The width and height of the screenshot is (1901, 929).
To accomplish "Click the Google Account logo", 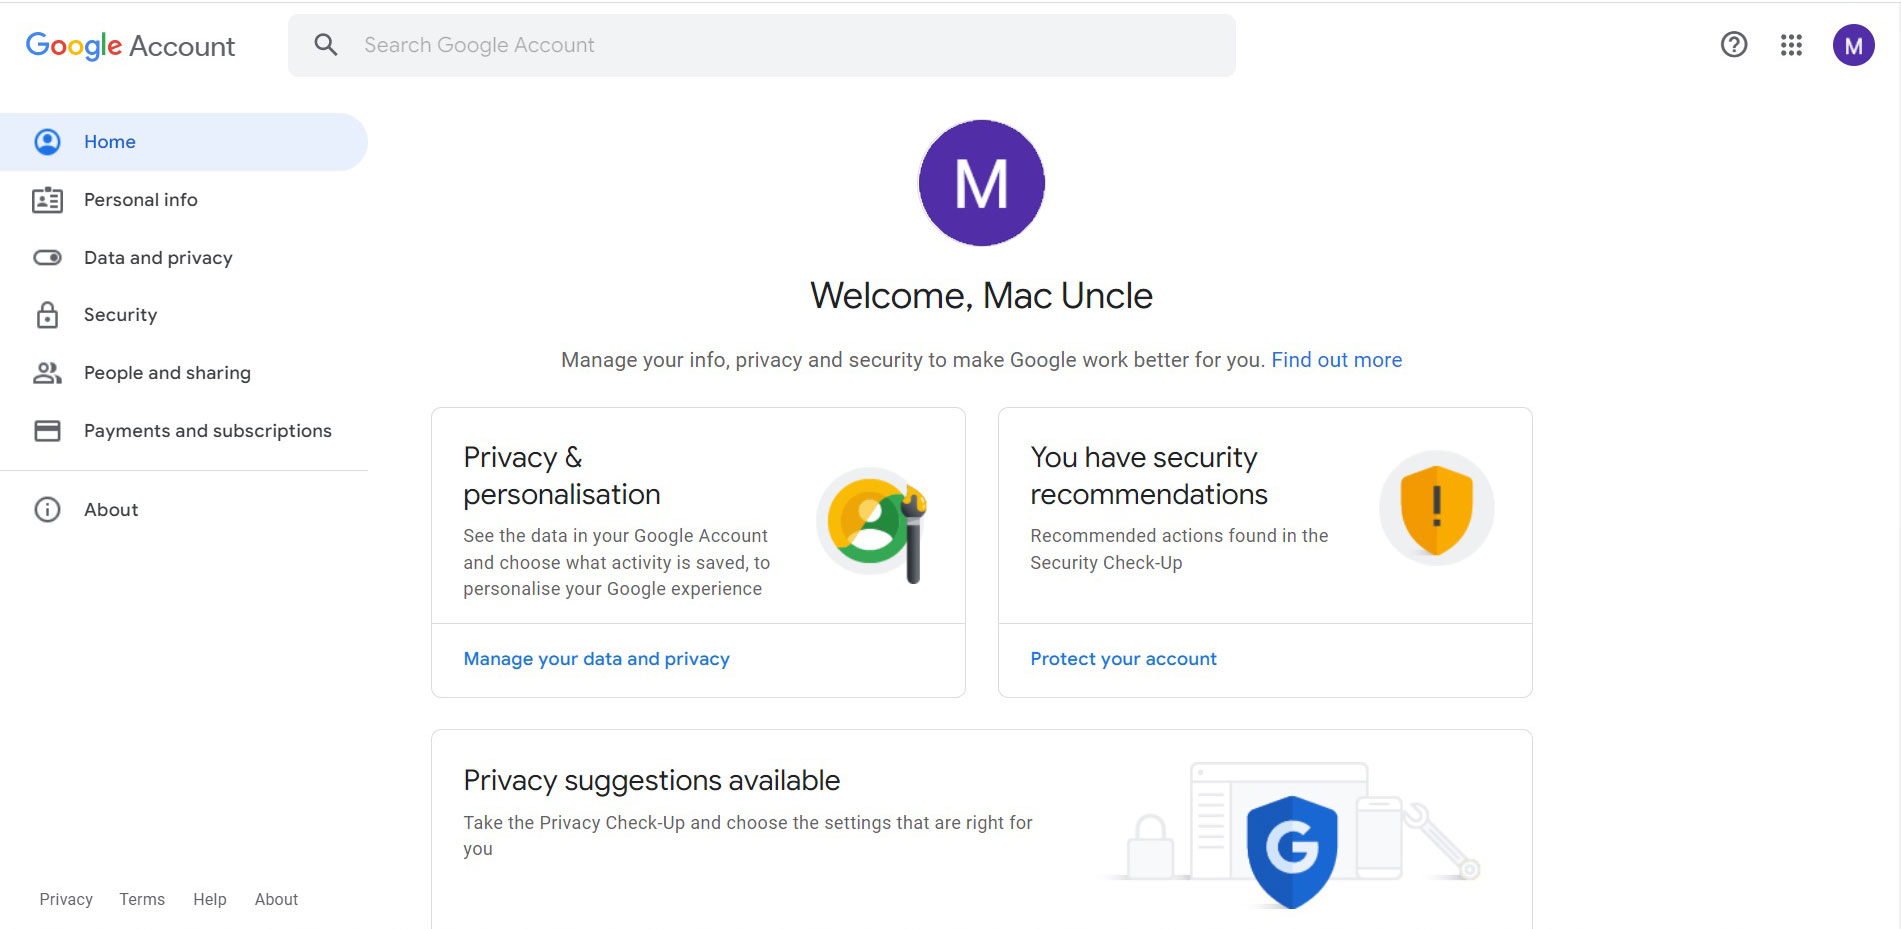I will click(130, 46).
